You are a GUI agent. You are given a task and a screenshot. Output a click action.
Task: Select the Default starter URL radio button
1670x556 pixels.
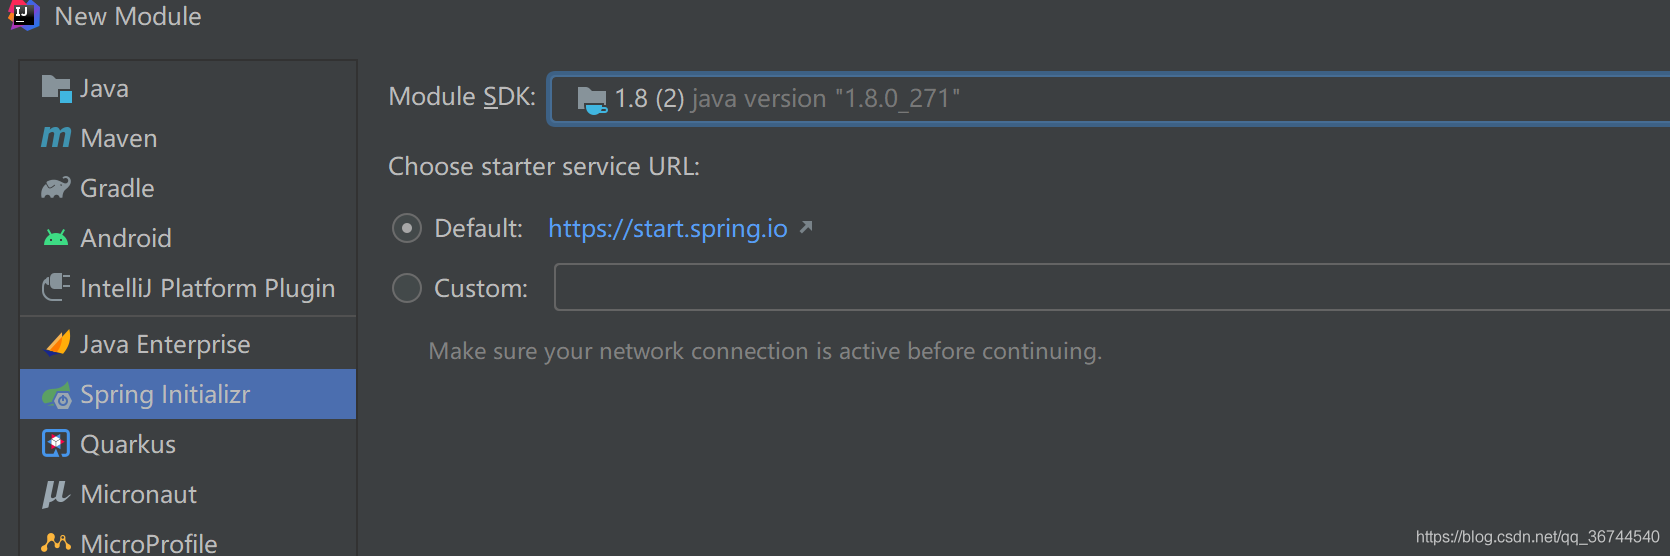click(x=407, y=228)
